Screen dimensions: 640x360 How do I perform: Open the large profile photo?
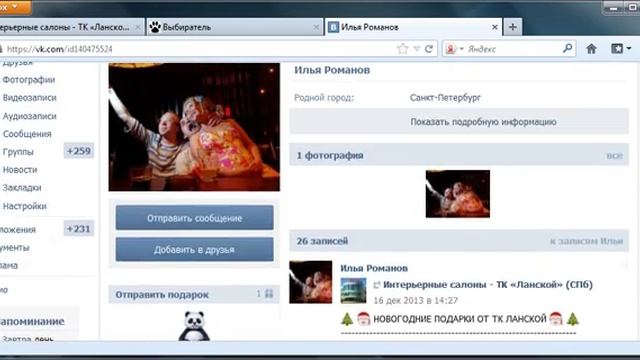194,127
